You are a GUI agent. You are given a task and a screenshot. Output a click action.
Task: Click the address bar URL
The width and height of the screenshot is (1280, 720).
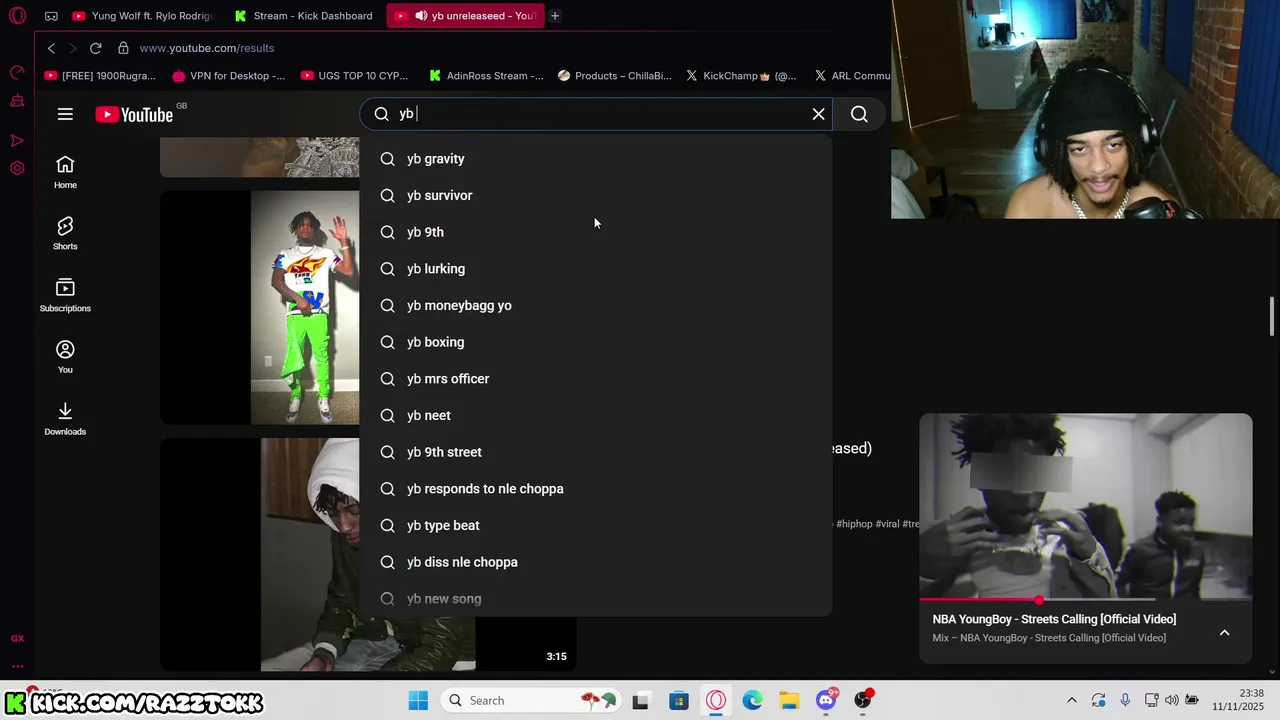point(207,48)
